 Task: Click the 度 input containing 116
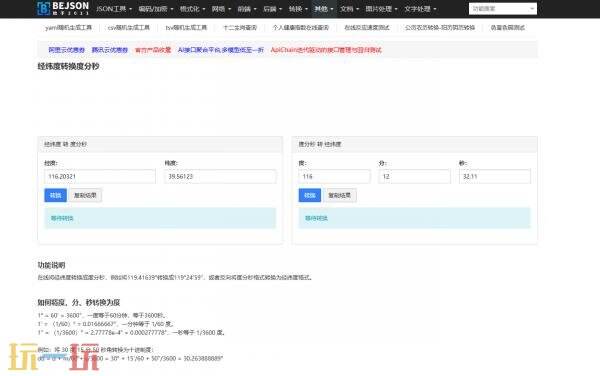pyautogui.click(x=334, y=176)
